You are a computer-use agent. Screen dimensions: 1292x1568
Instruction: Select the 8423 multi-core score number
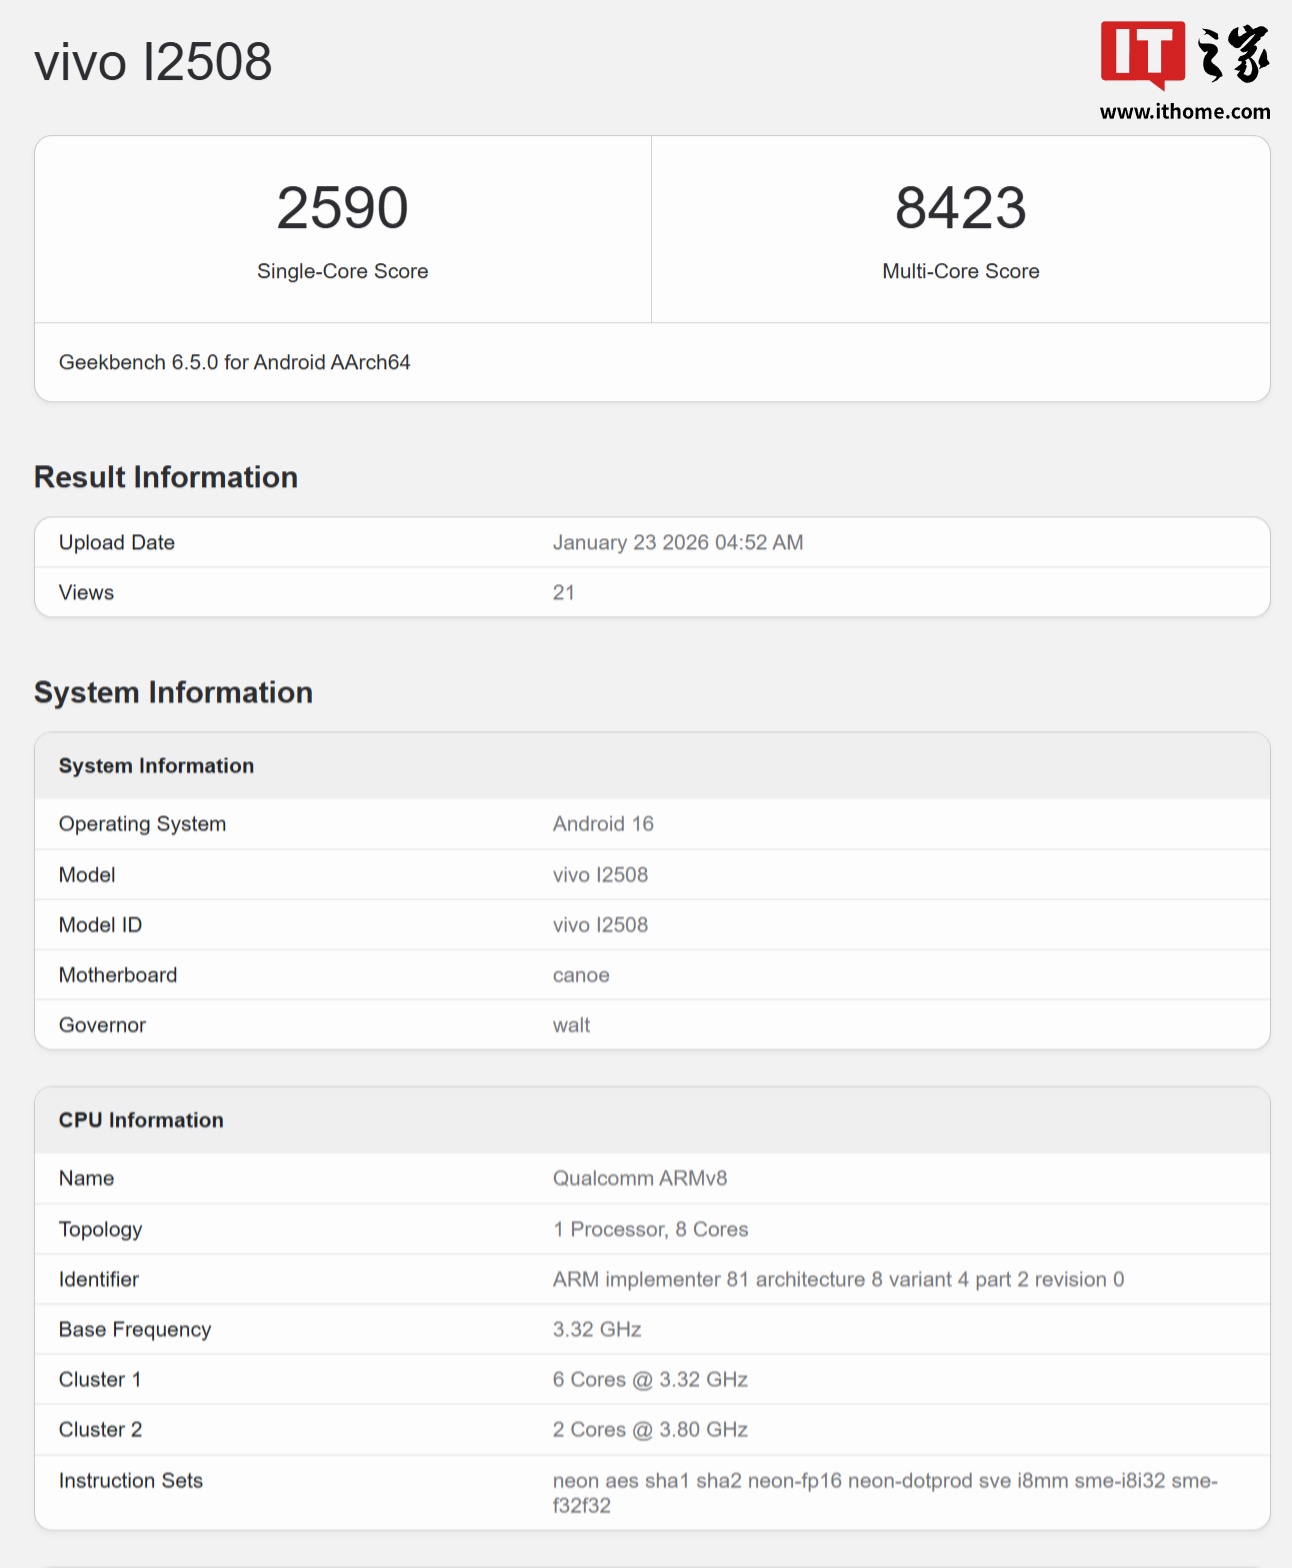click(x=960, y=208)
